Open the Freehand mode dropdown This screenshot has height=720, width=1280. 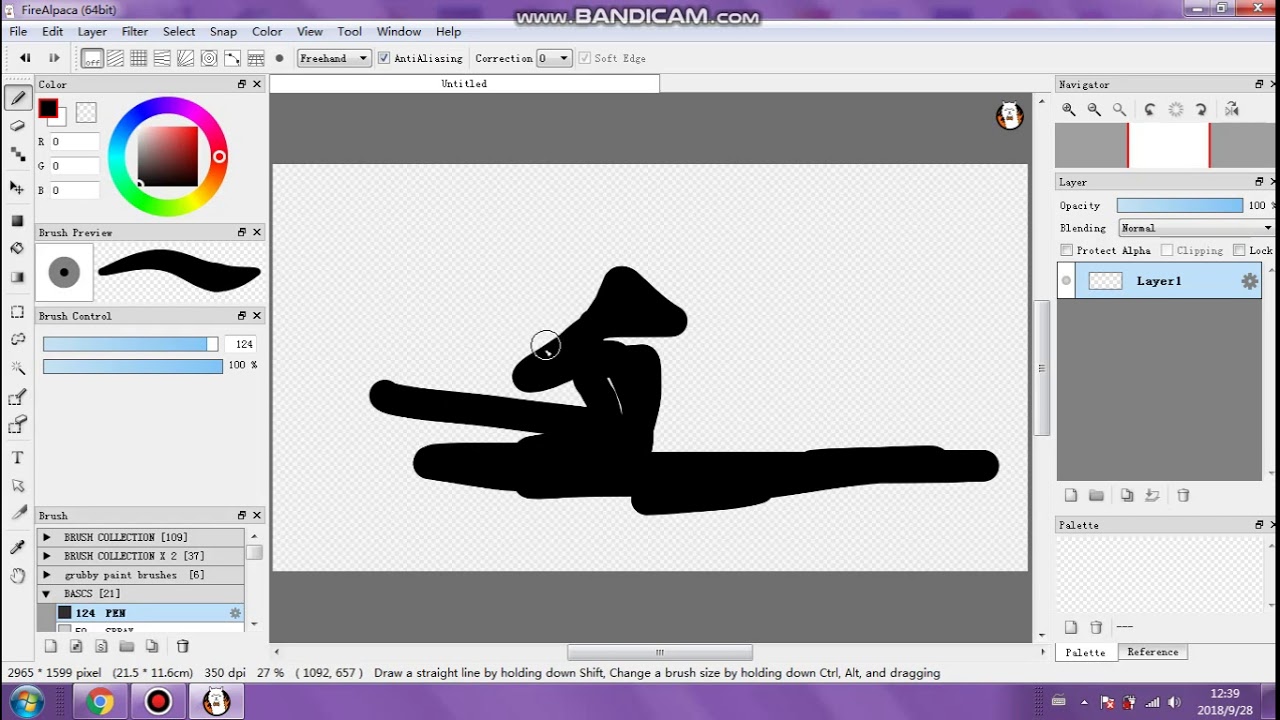pyautogui.click(x=334, y=58)
